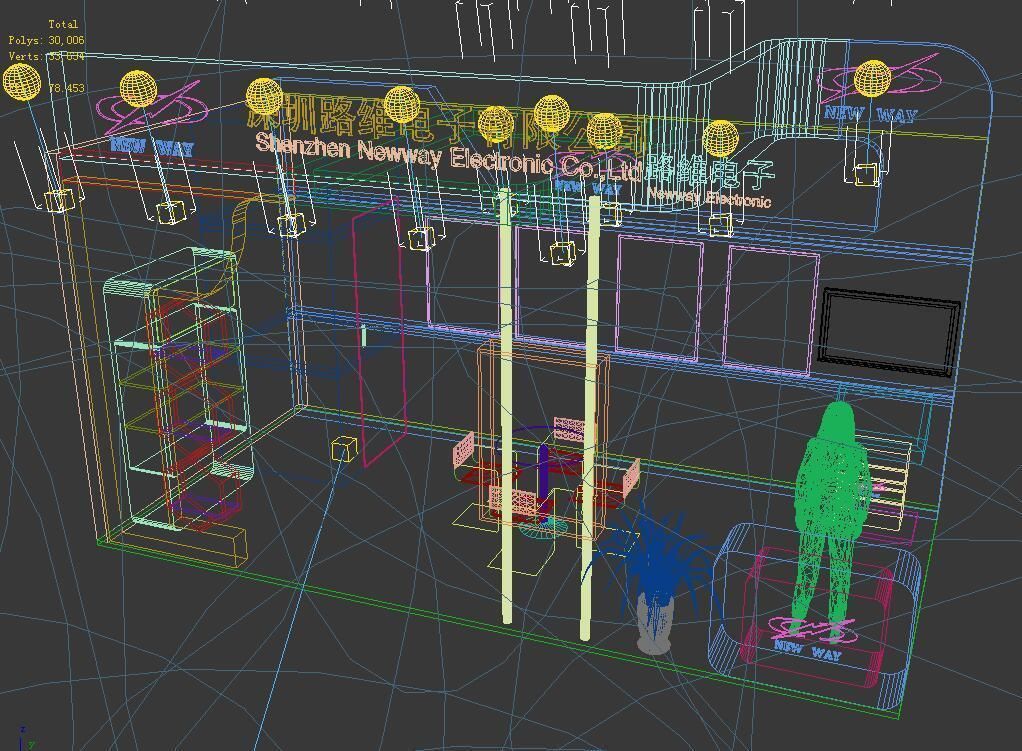
Task: Select the cyan Chinese sign "路維电子"
Action: tap(711, 171)
